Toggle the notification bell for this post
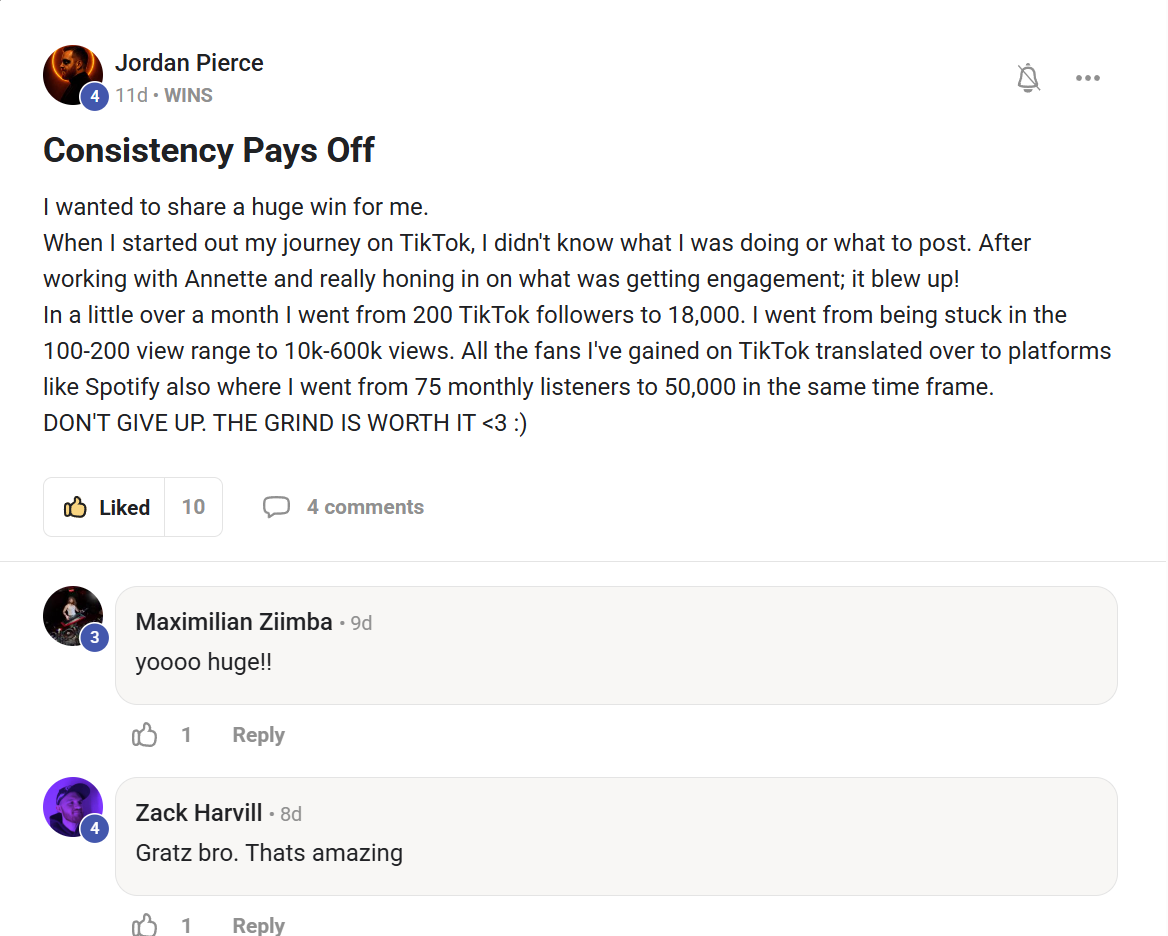Viewport: 1168px width, 936px height. click(1028, 78)
